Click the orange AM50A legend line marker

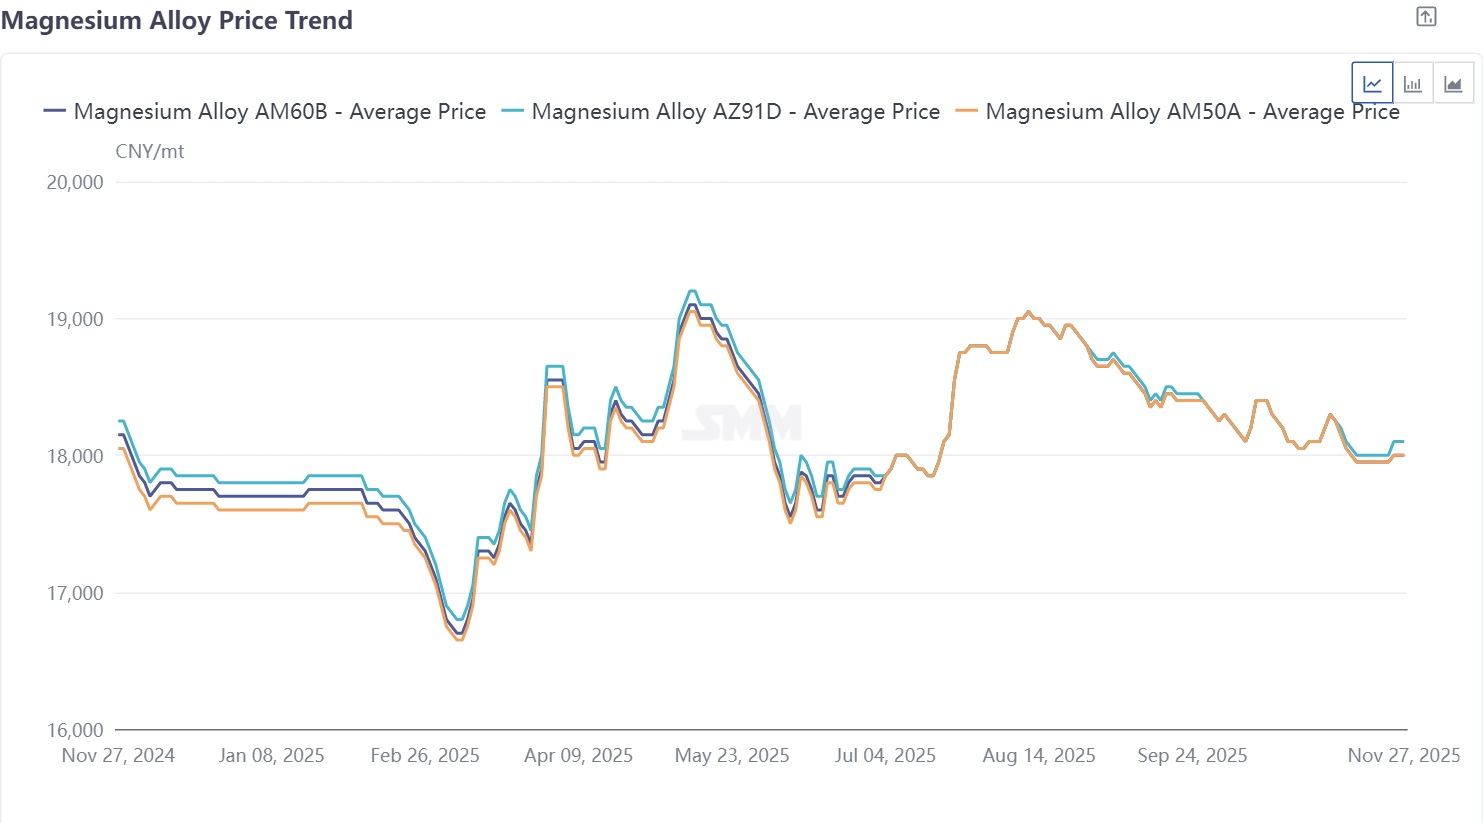966,111
